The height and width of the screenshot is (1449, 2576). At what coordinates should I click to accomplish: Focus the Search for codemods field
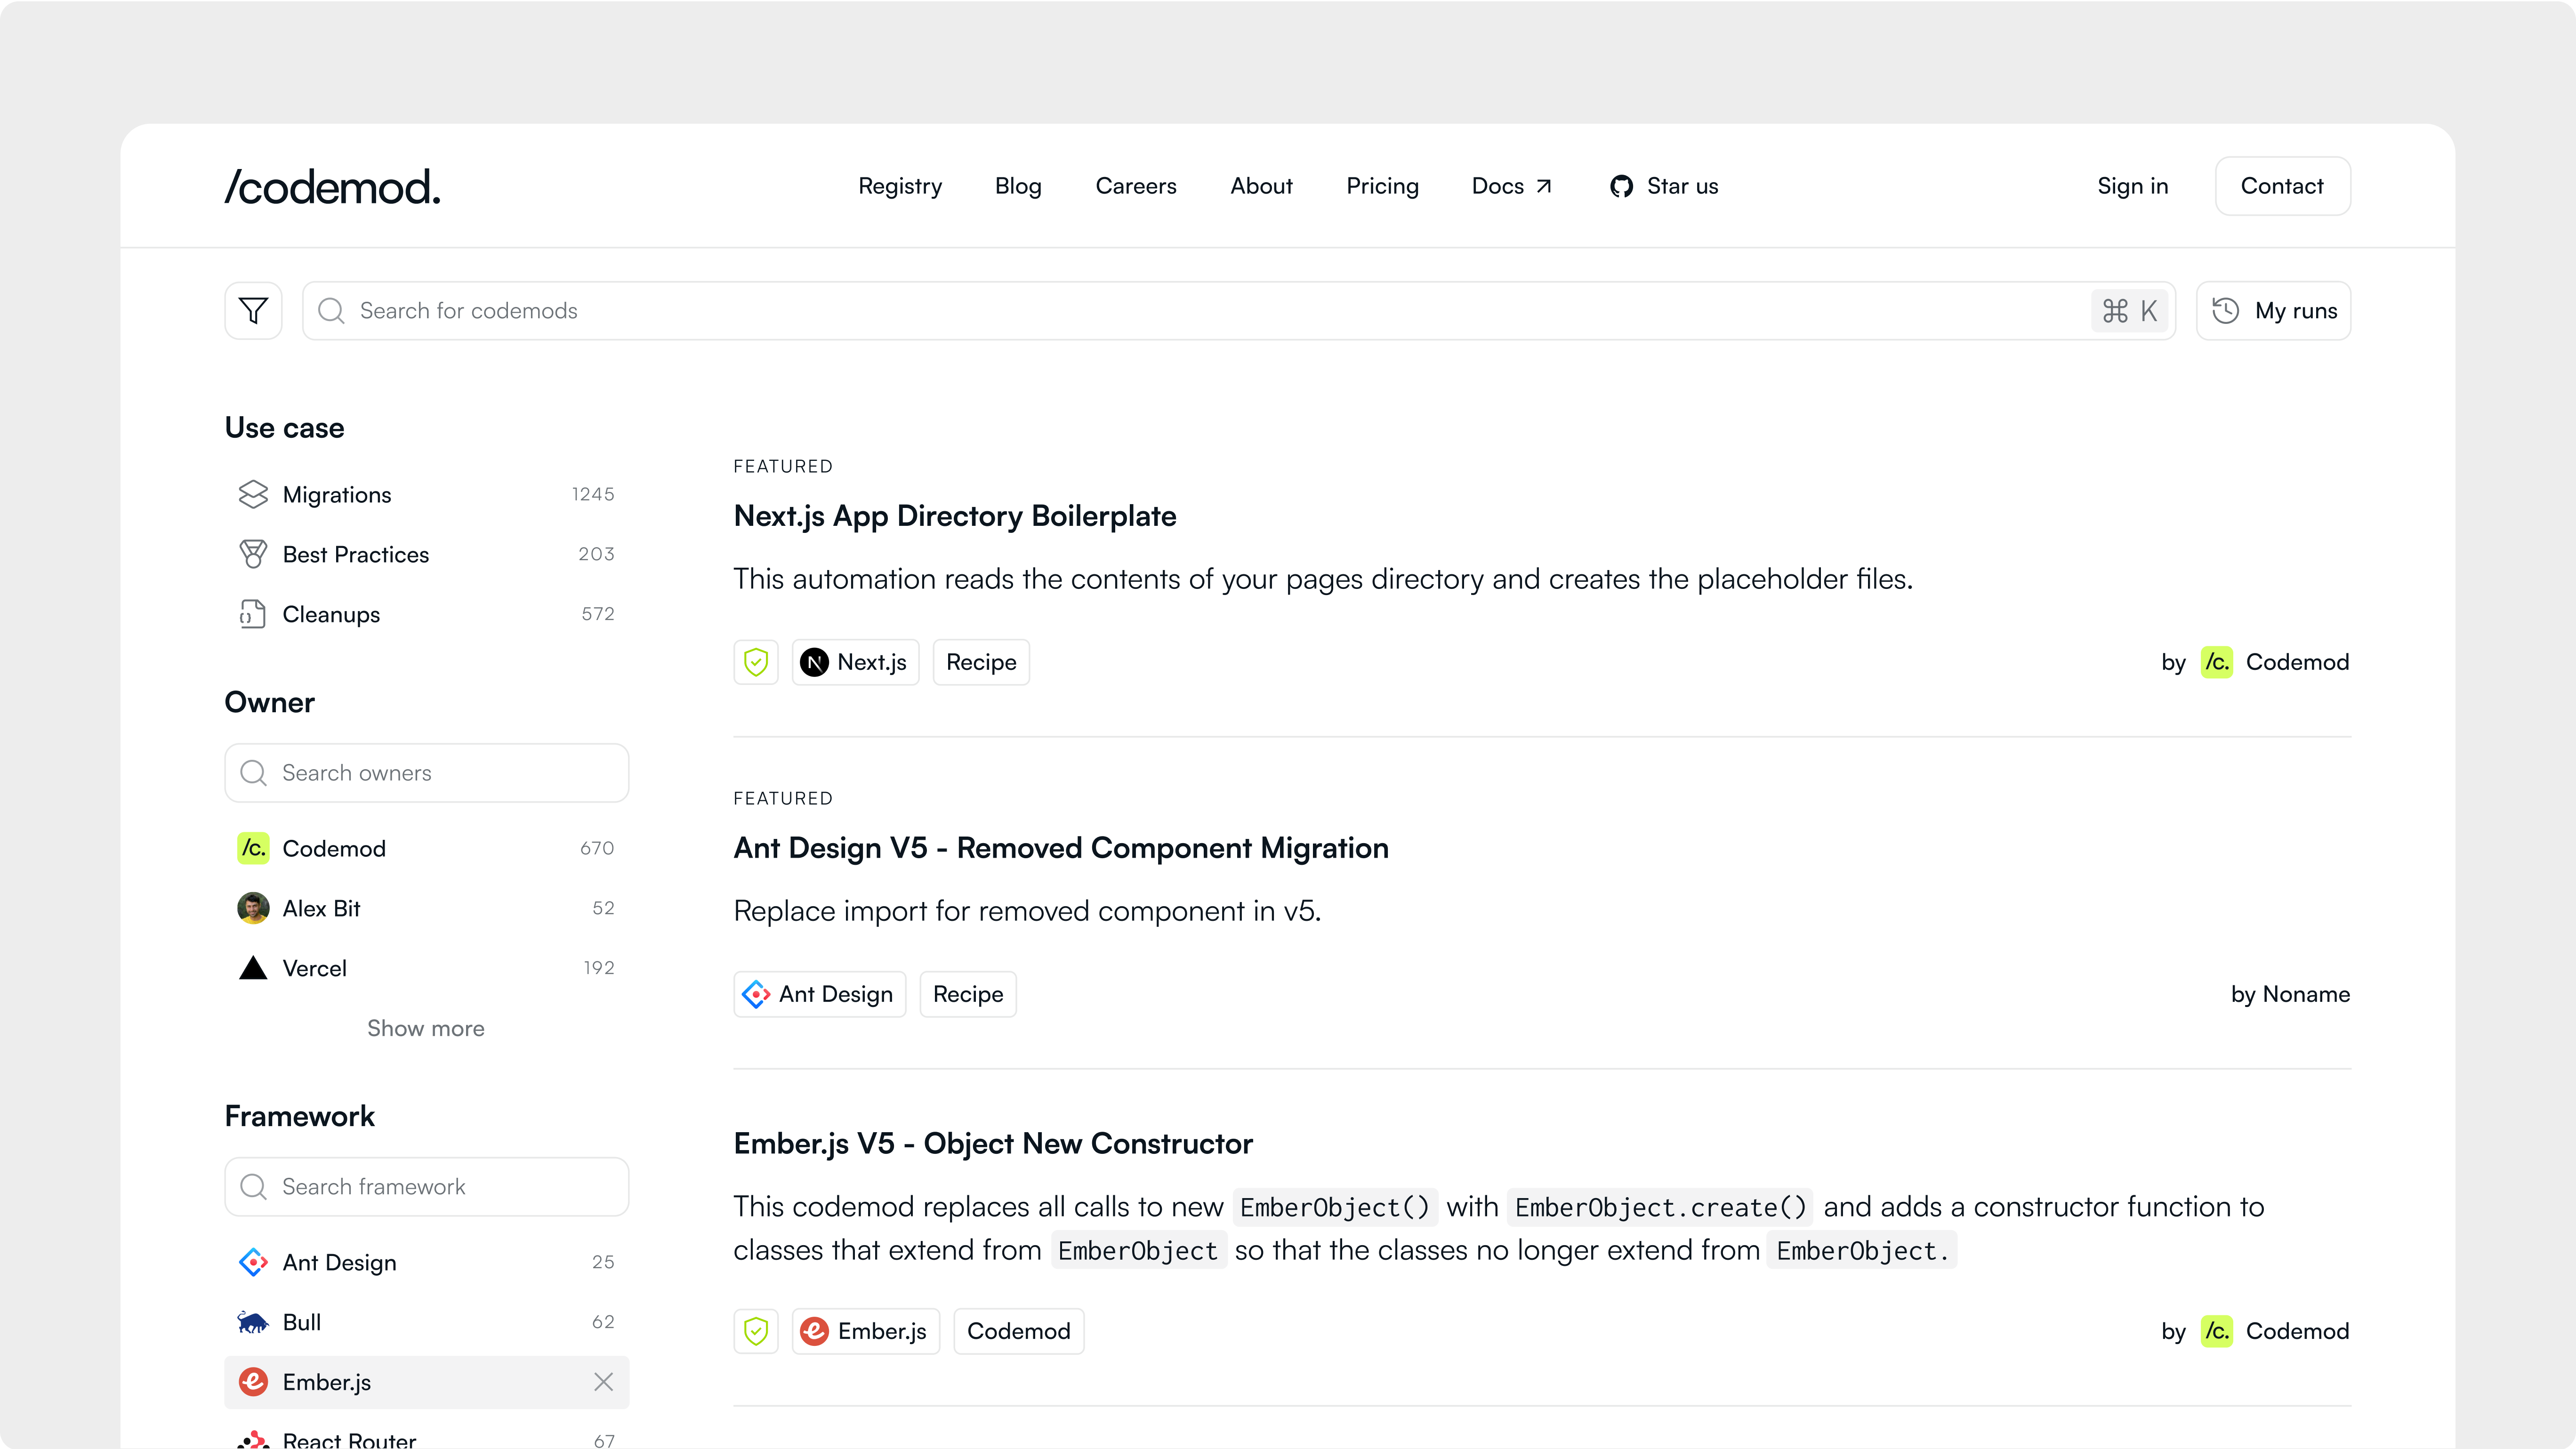1200,311
